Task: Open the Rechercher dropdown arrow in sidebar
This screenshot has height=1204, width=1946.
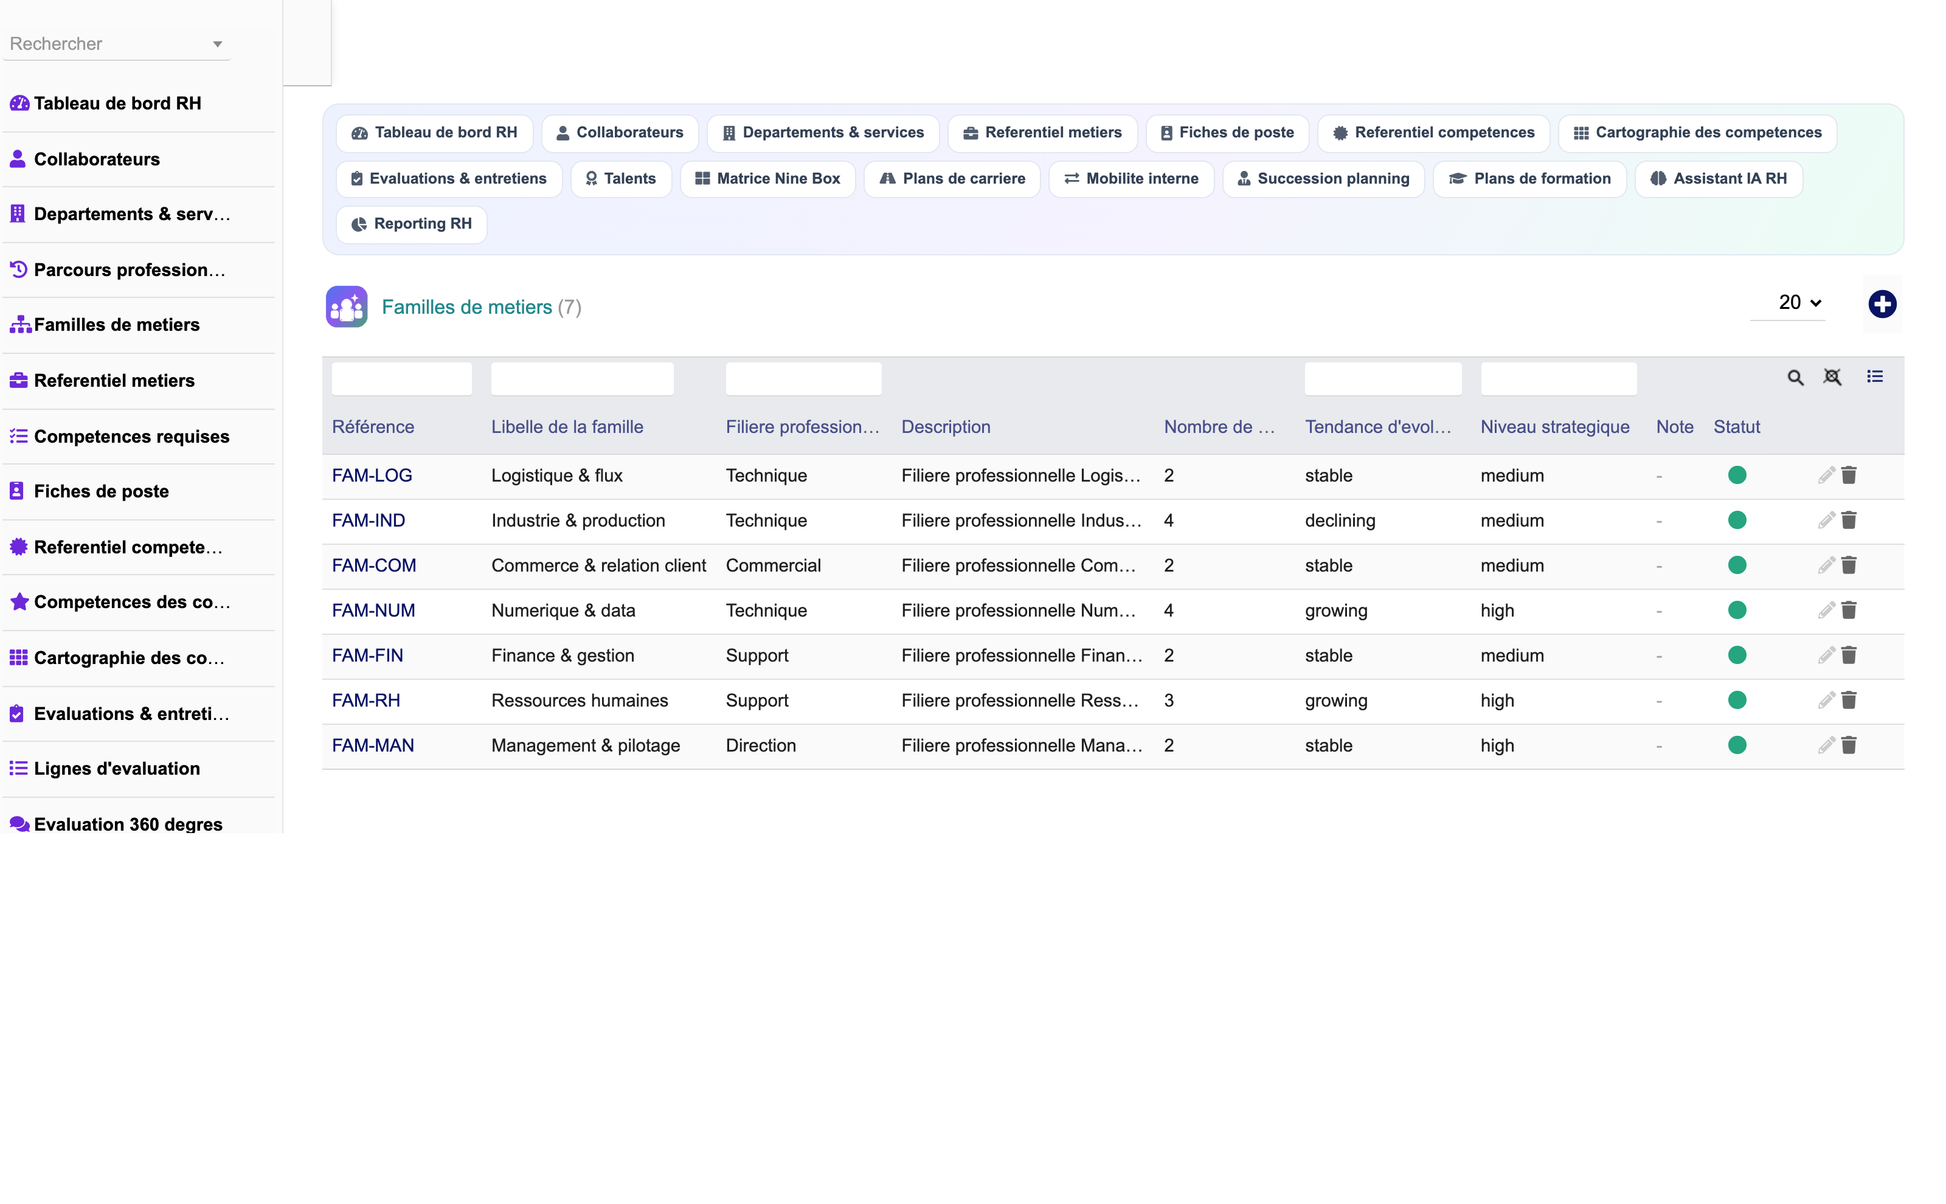Action: 217,44
